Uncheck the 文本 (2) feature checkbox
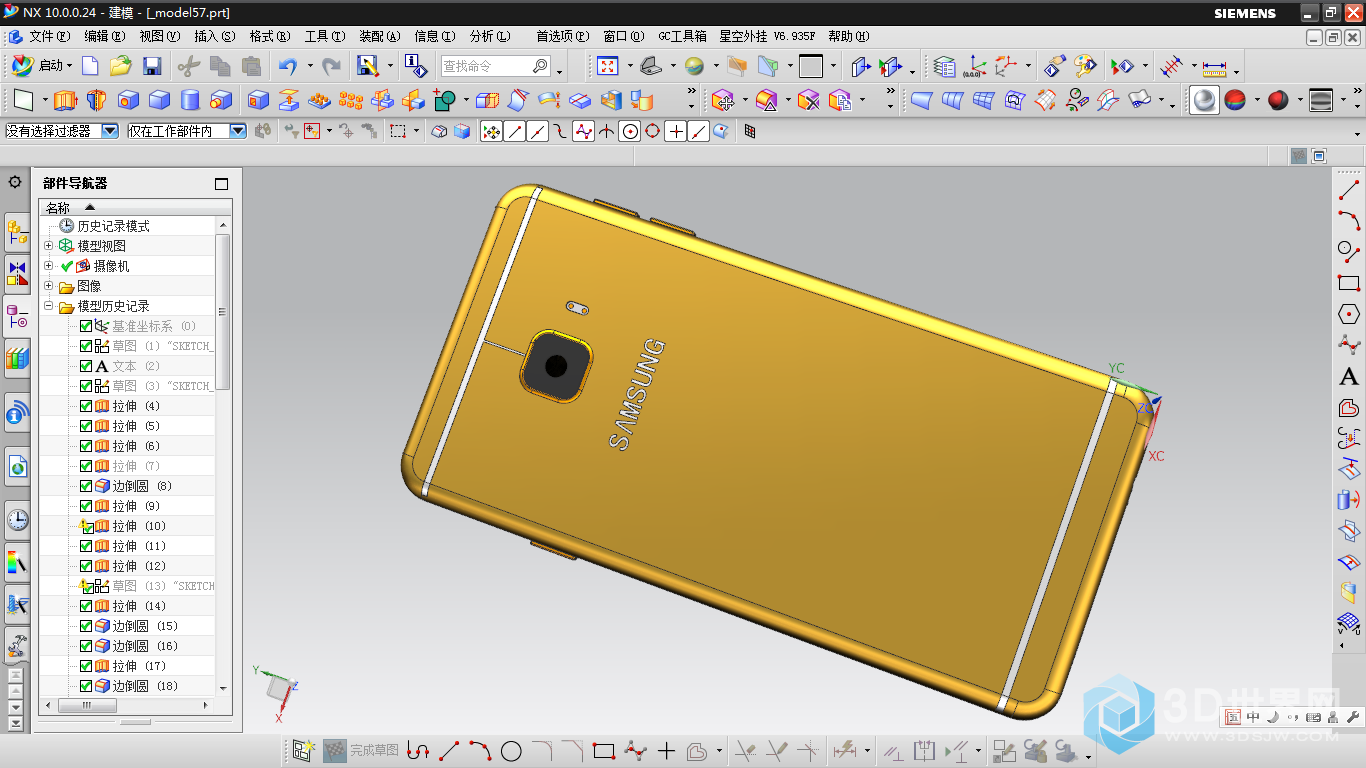This screenshot has width=1366, height=768. tap(86, 366)
